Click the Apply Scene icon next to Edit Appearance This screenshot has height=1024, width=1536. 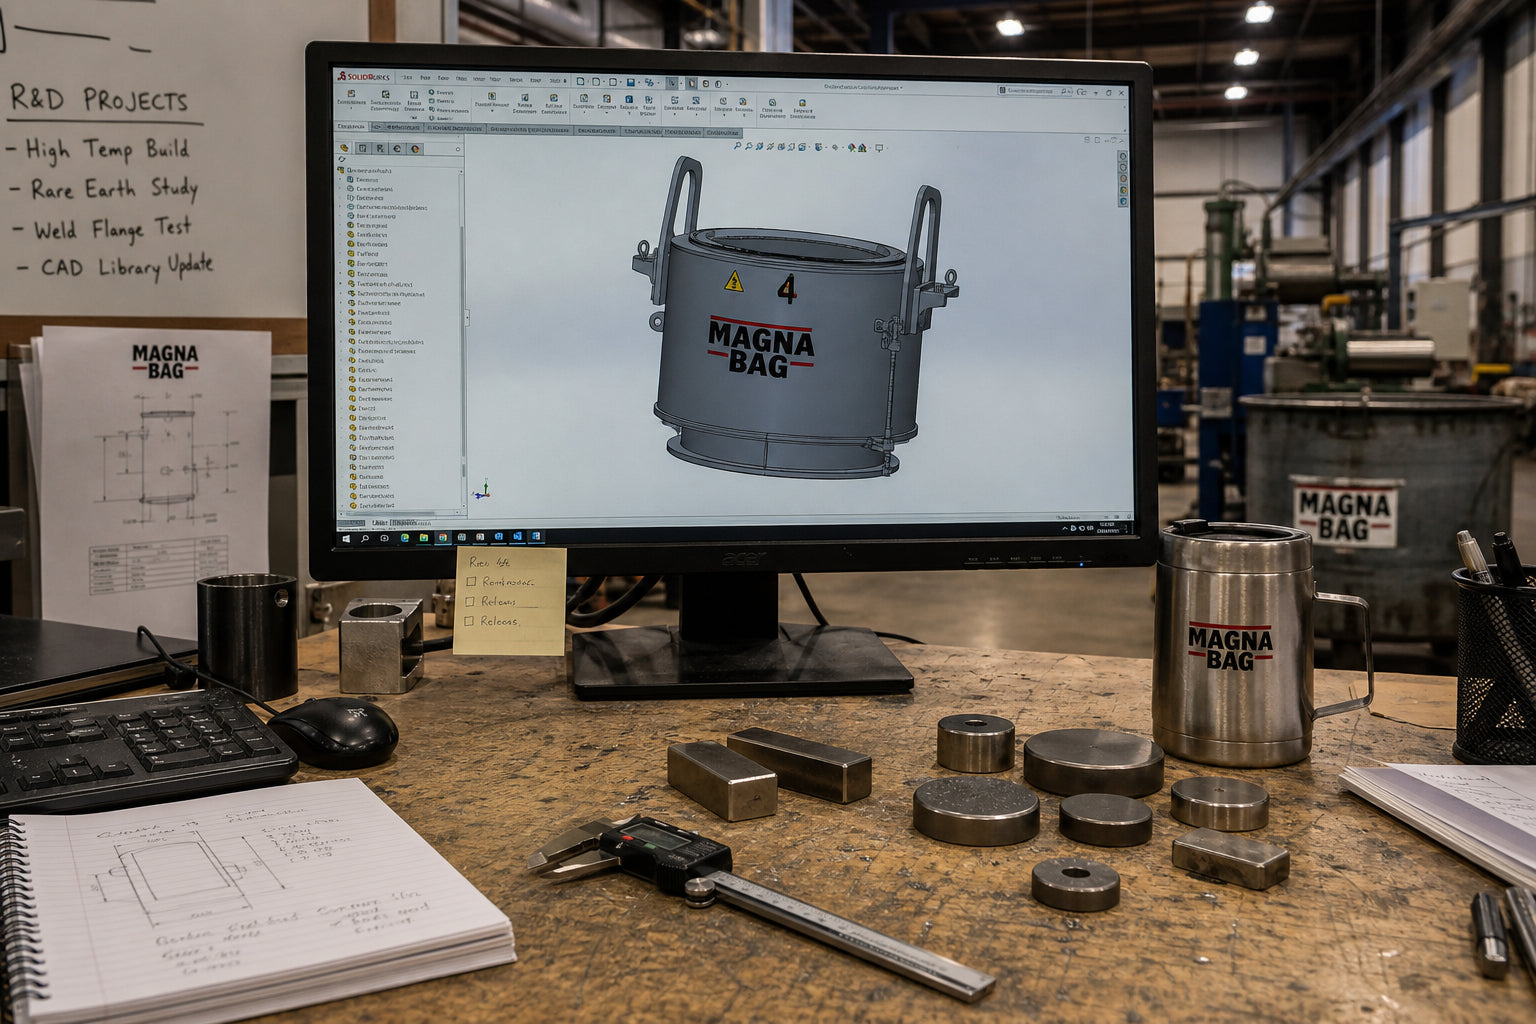pyautogui.click(x=862, y=147)
